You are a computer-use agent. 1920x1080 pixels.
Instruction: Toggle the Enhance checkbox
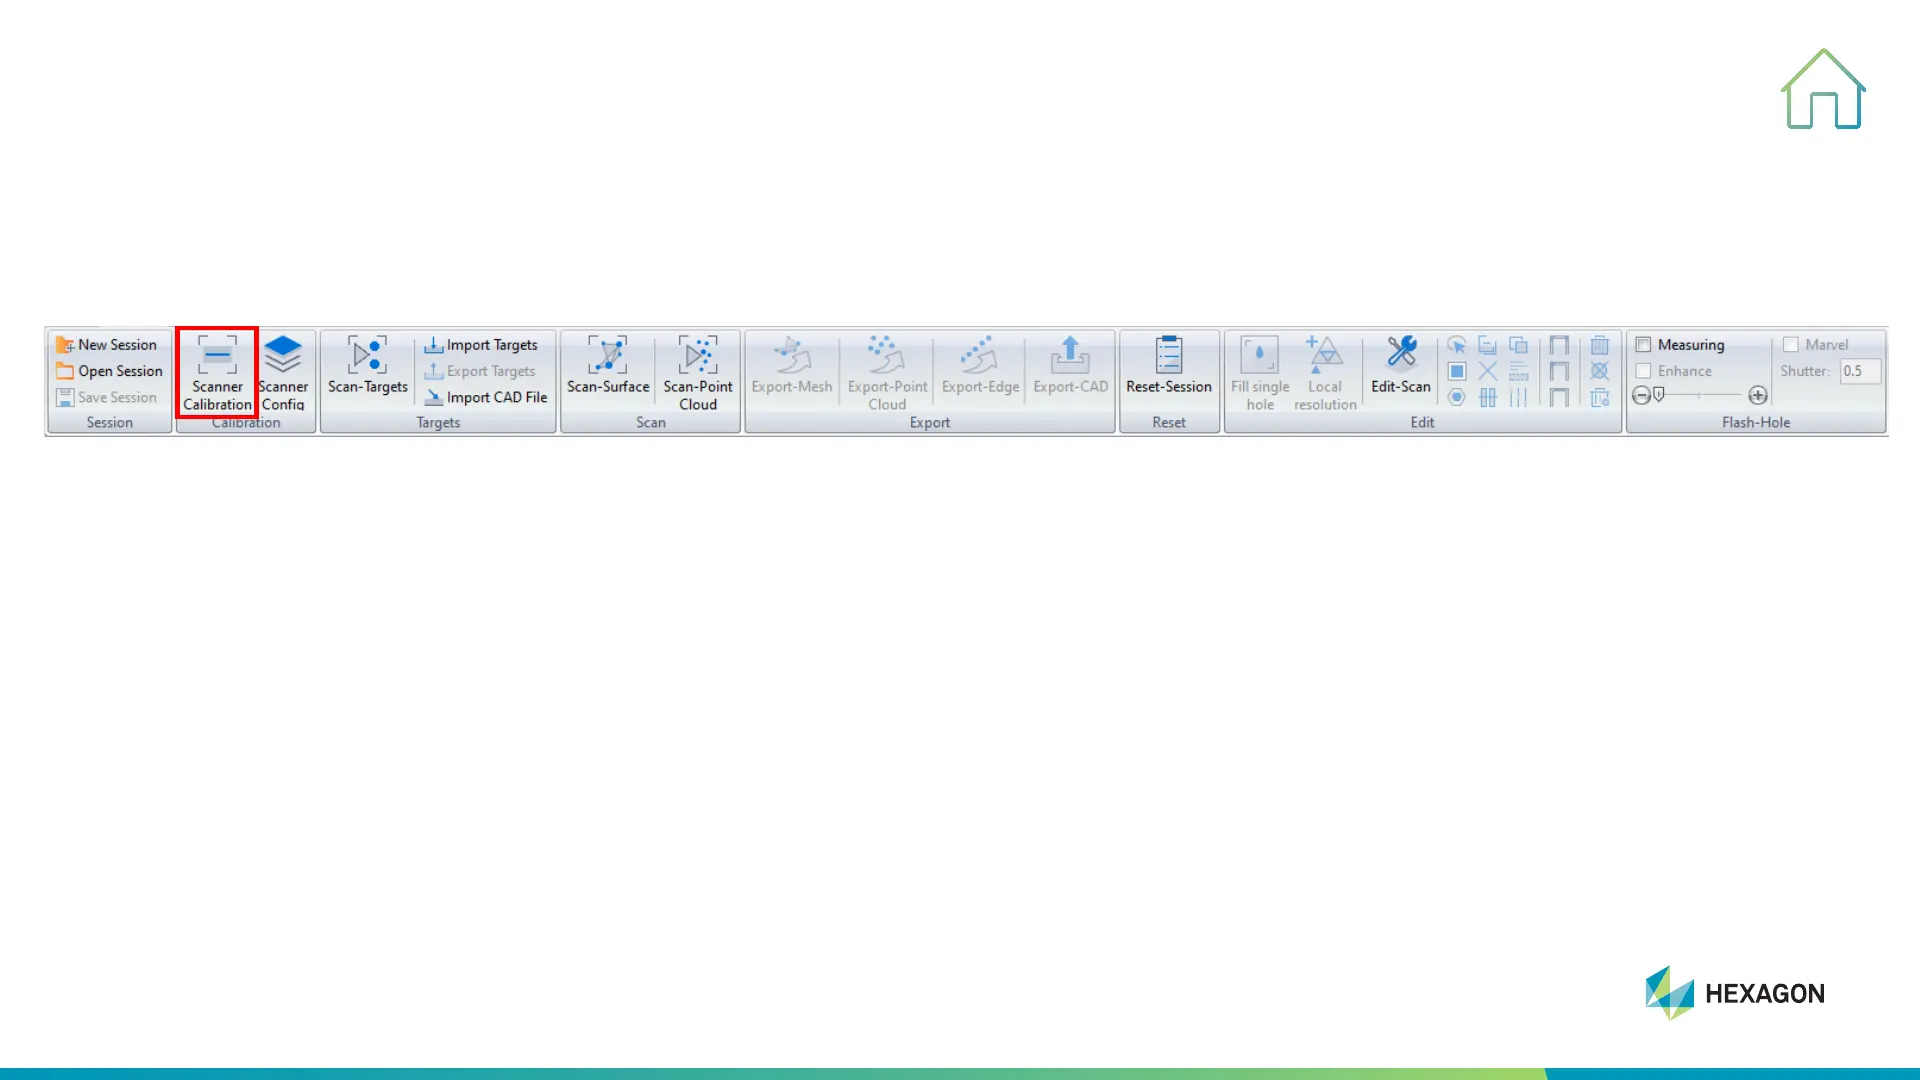tap(1643, 371)
